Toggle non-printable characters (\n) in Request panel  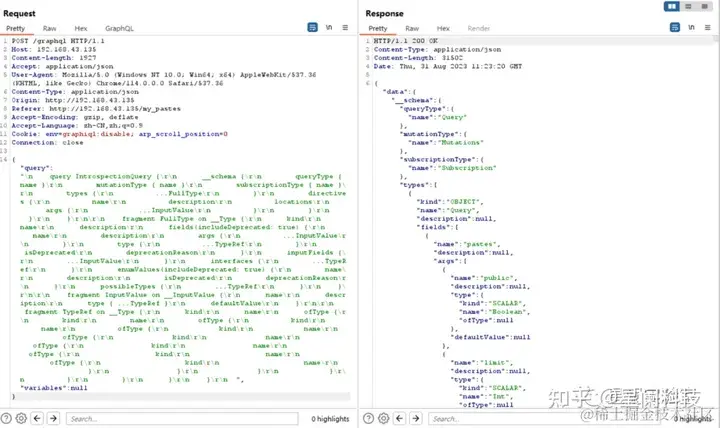[329, 28]
